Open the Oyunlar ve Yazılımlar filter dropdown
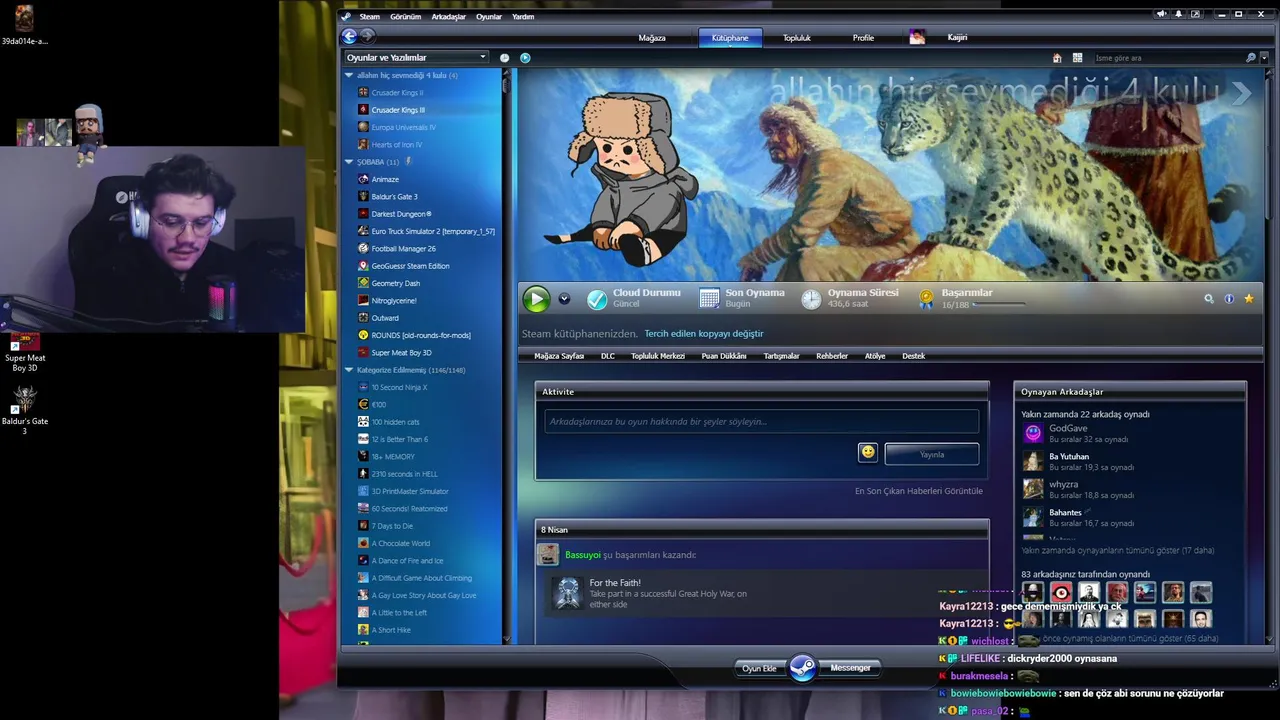This screenshot has width=1280, height=720. pyautogui.click(x=416, y=57)
